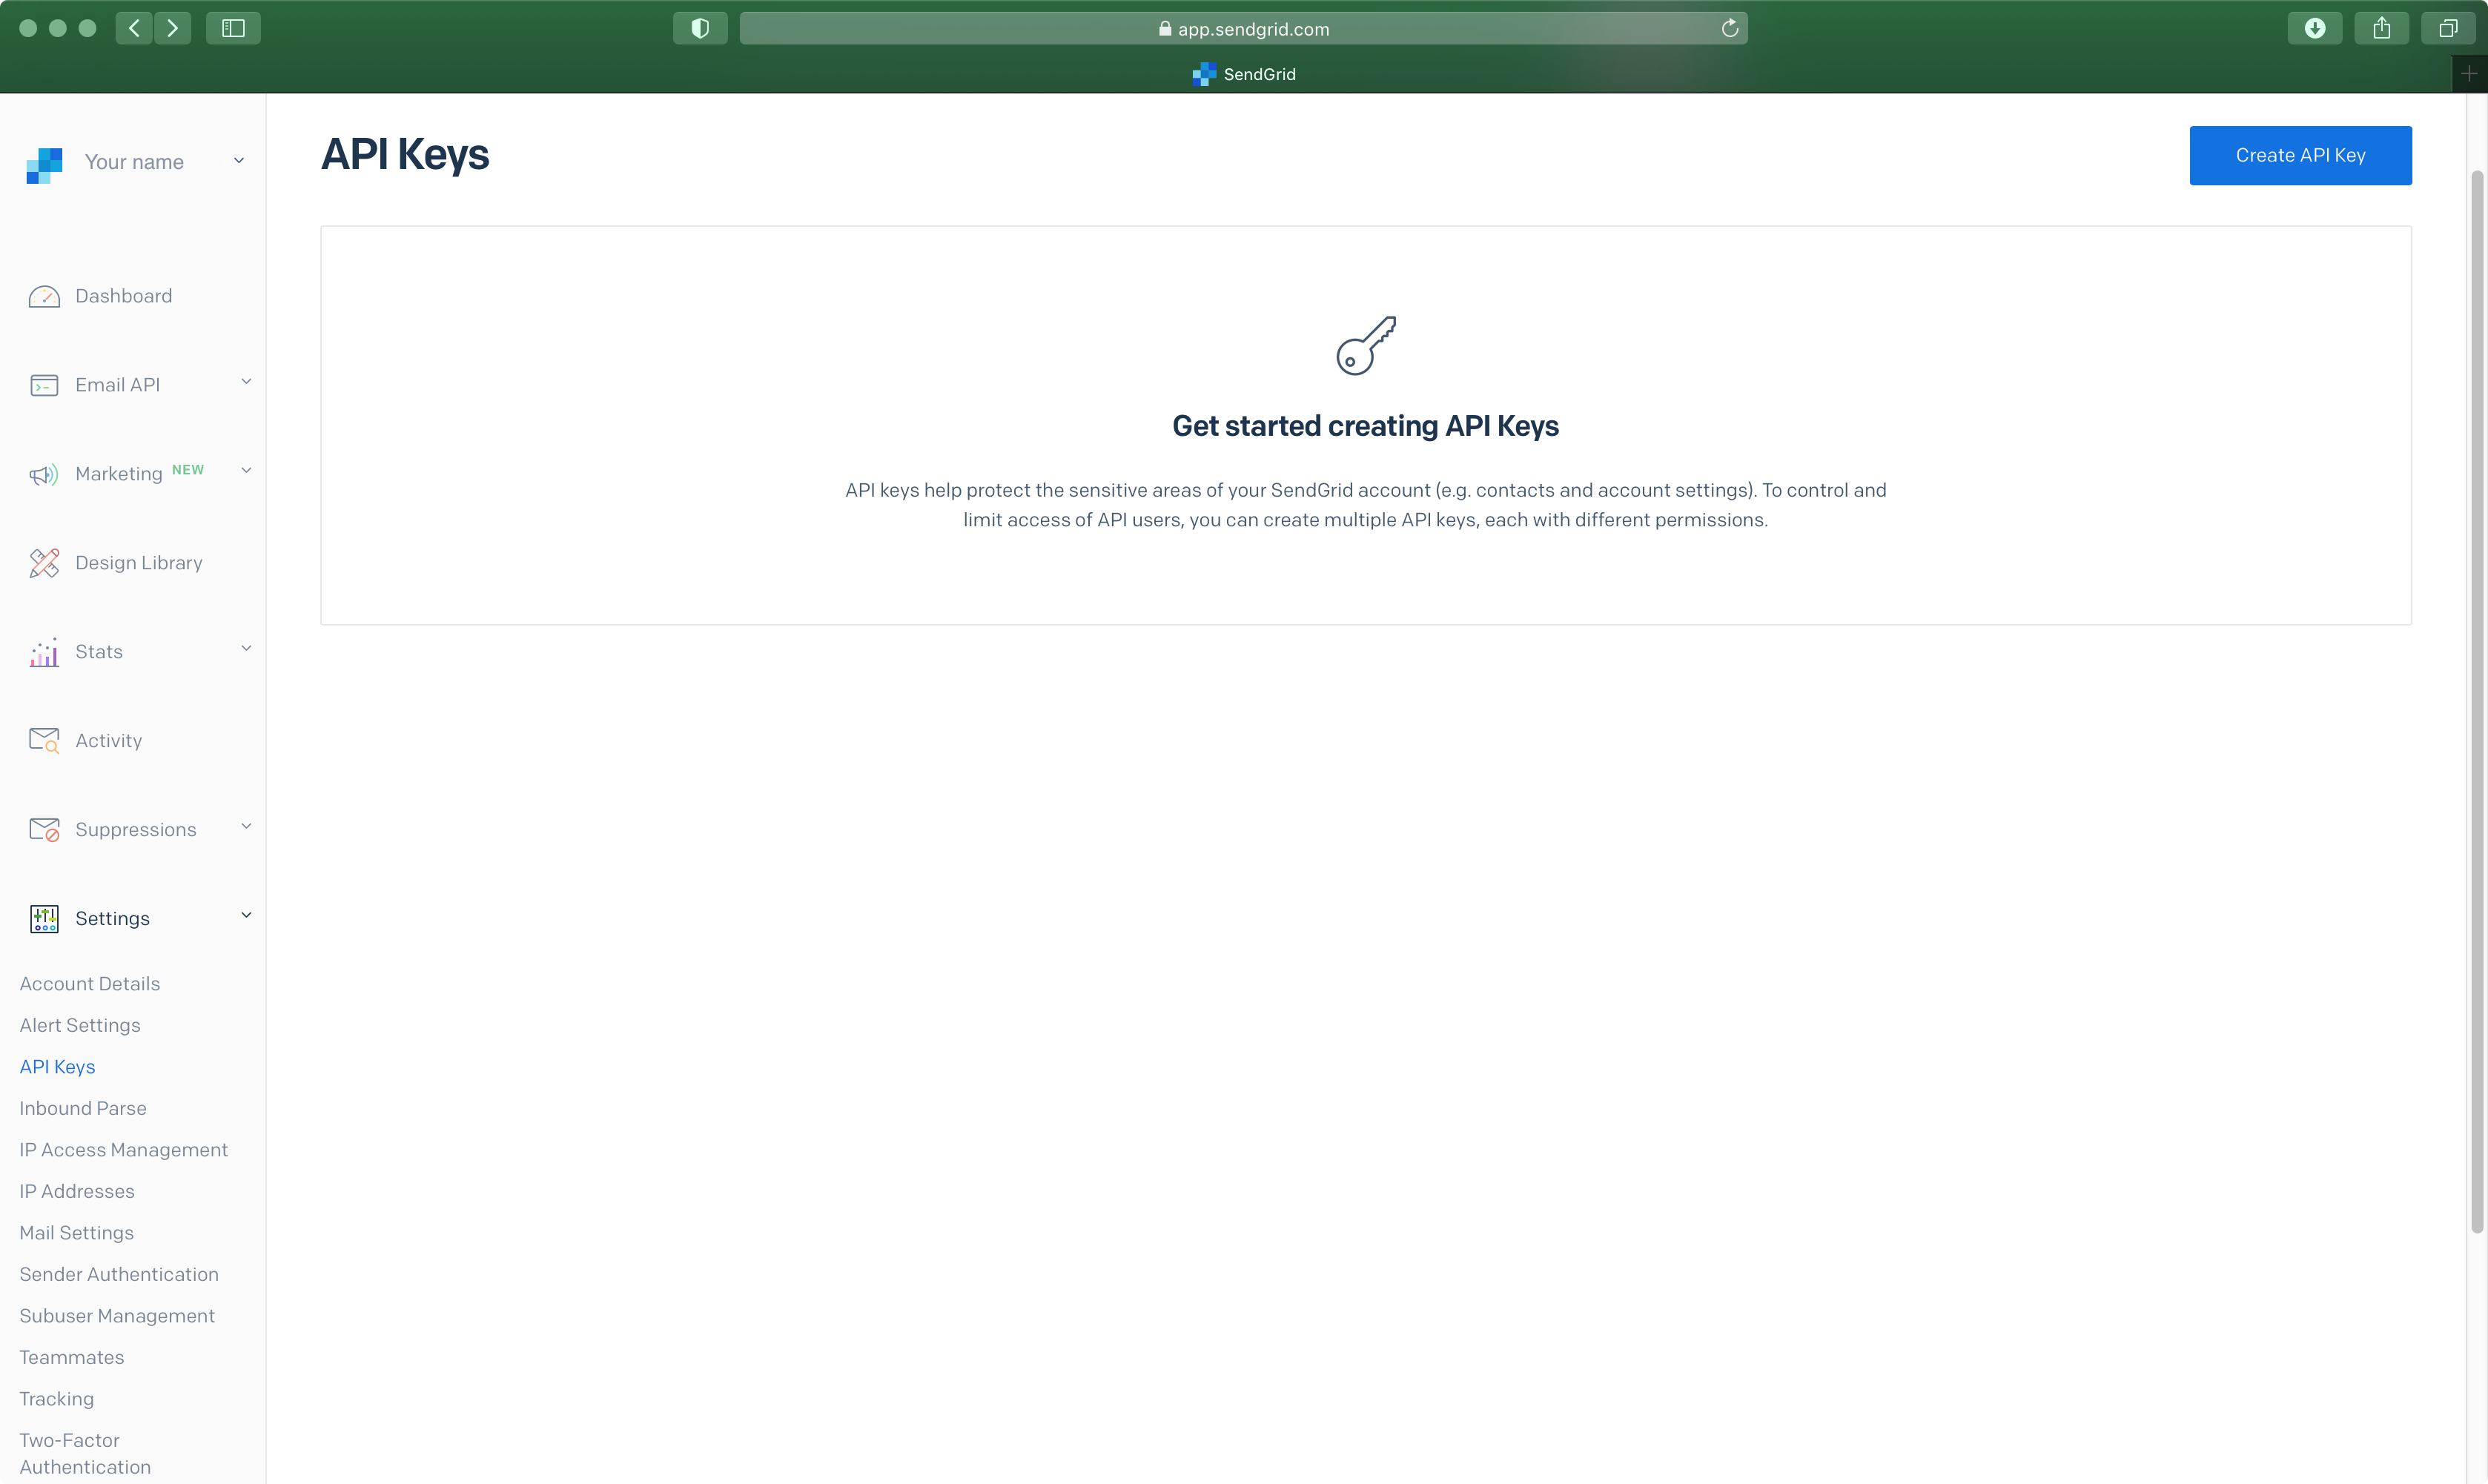Open Alert Settings
2488x1484 pixels.
(80, 1025)
